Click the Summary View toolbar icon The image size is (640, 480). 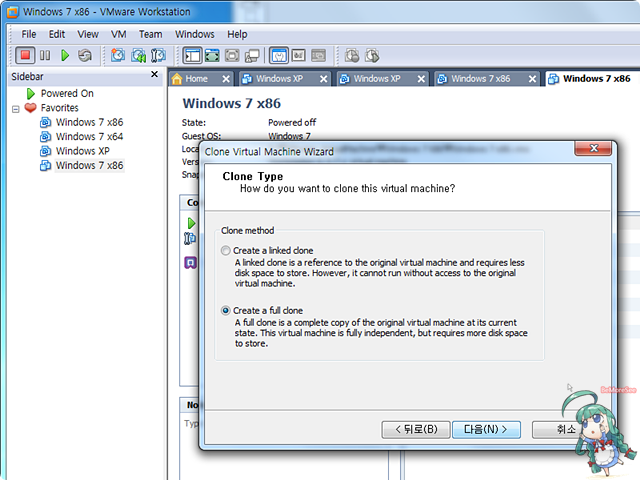[x=279, y=55]
